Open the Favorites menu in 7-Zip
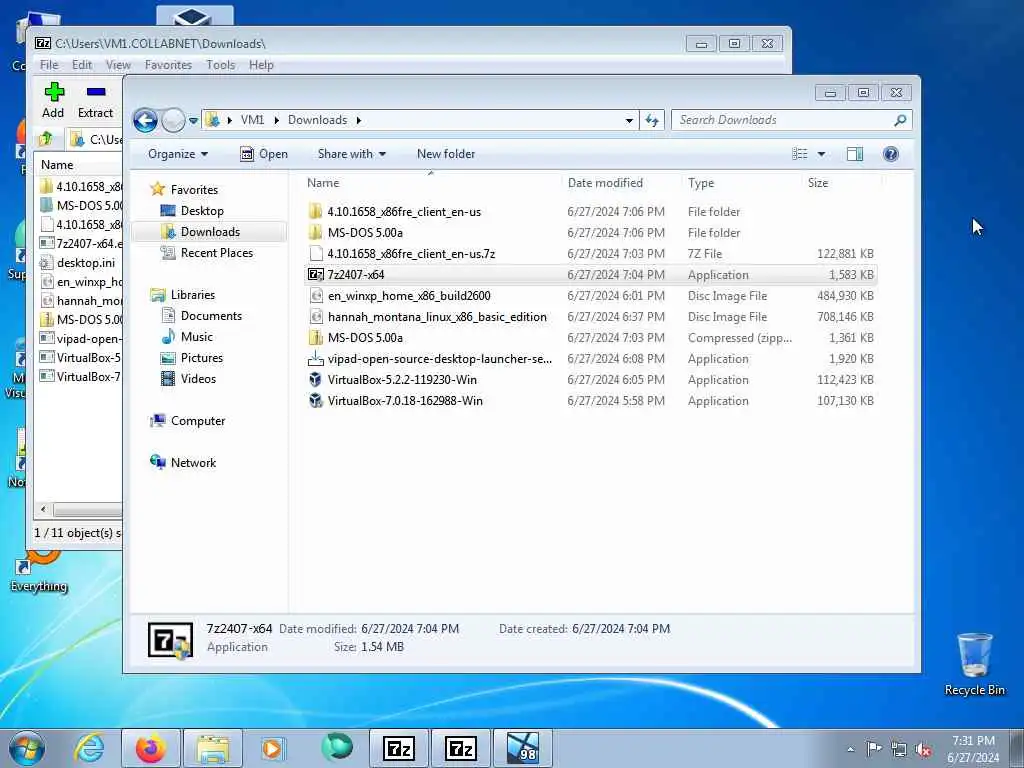1024x768 pixels. click(168, 65)
